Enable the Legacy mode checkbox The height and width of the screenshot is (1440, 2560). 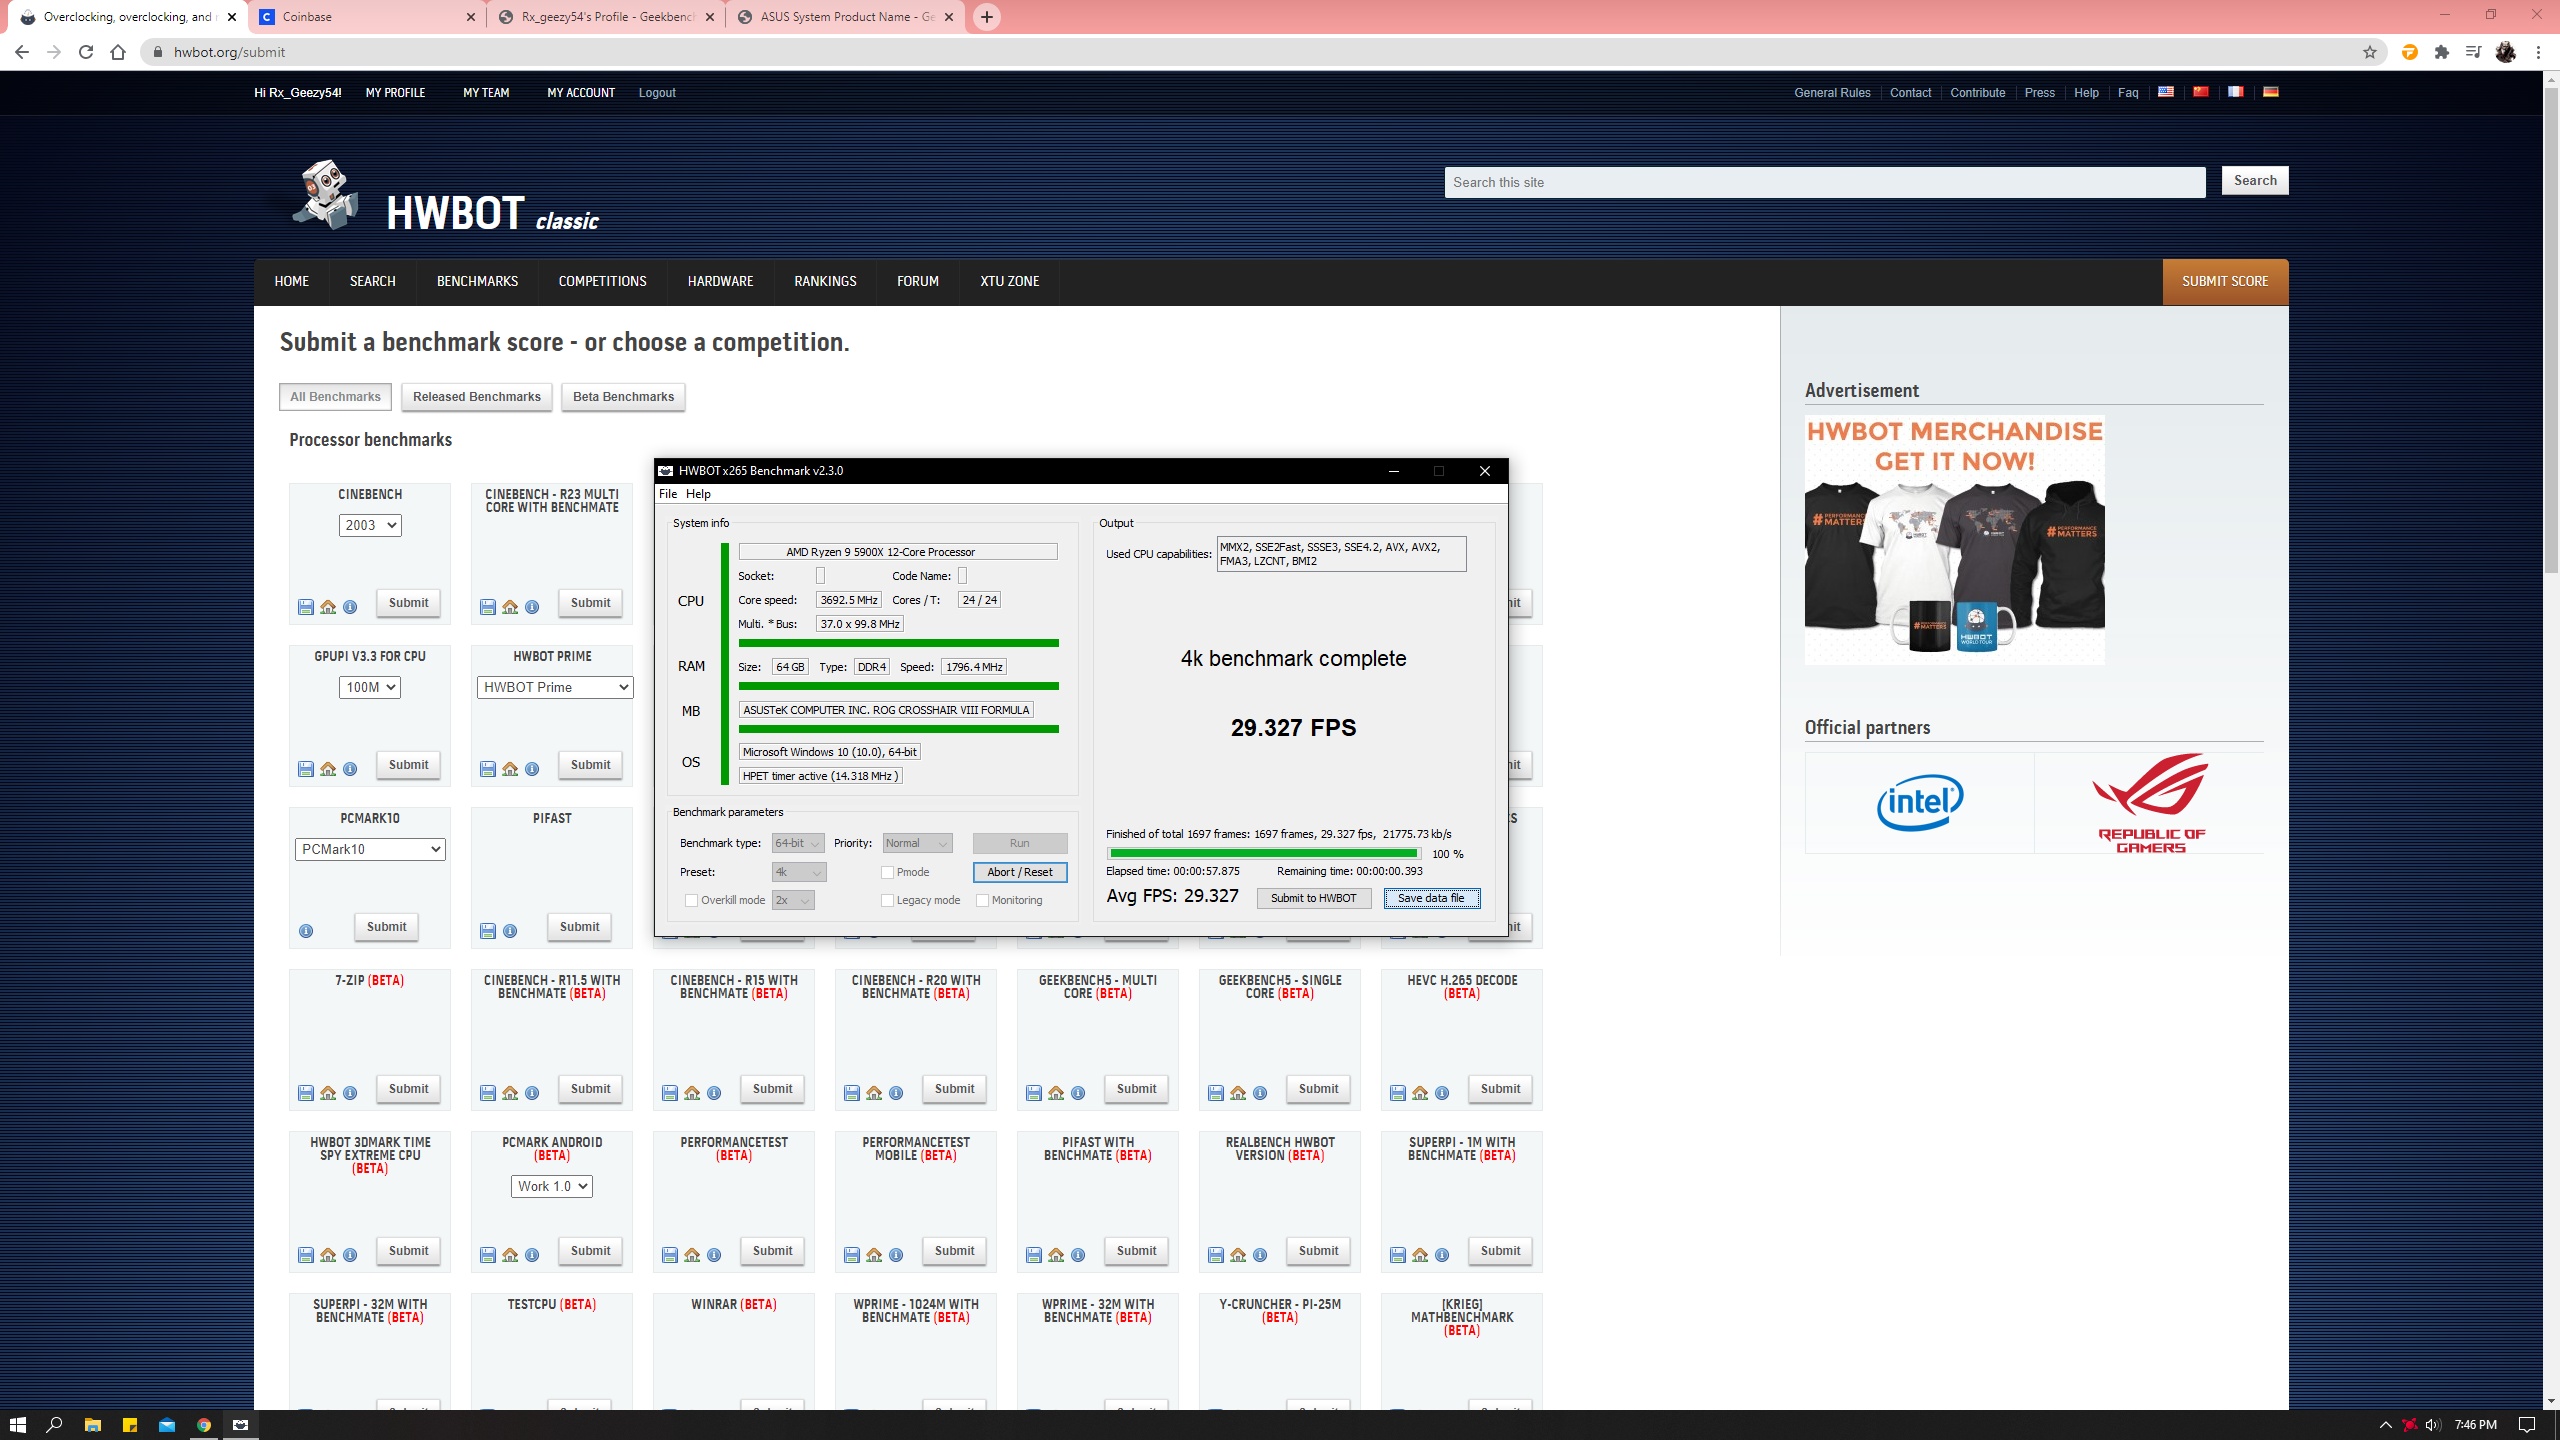pos(887,900)
